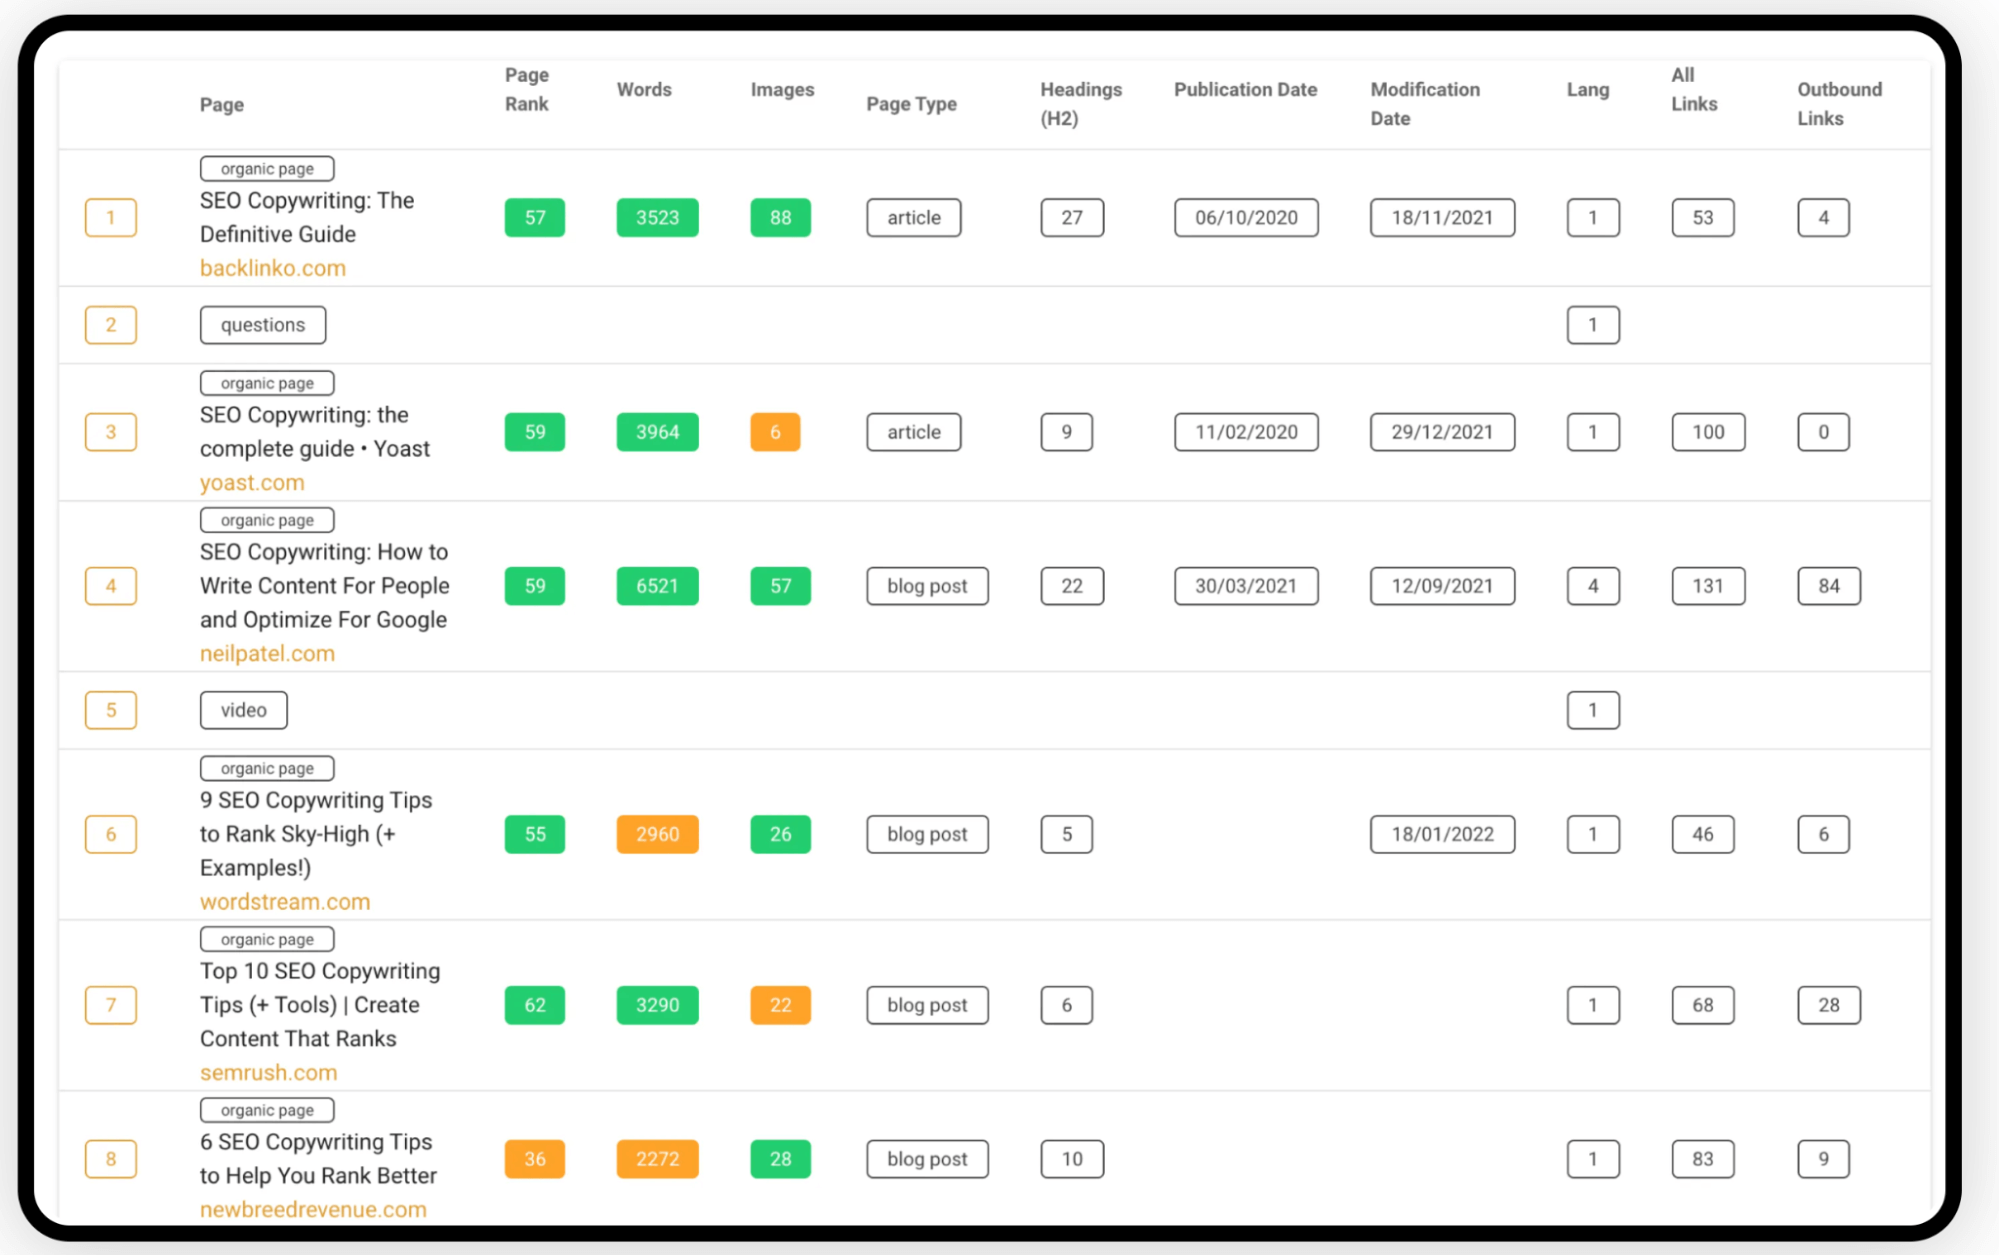The width and height of the screenshot is (1999, 1256).
Task: Sort by Page Rank column header
Action: (526, 89)
